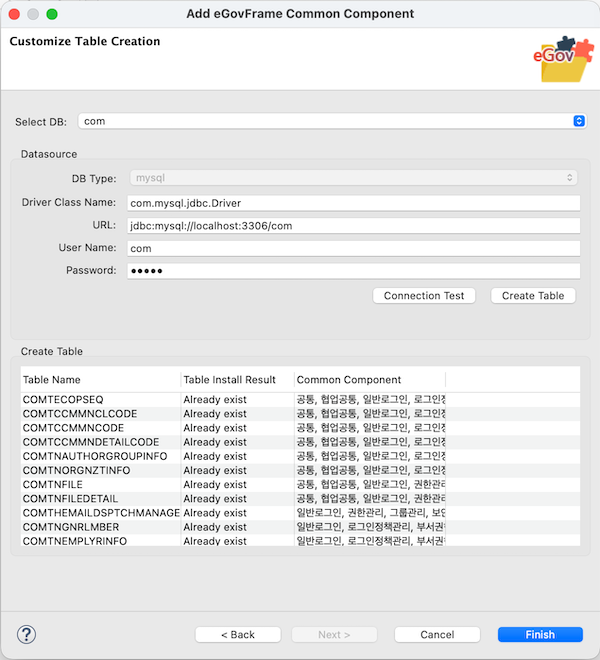The height and width of the screenshot is (660, 600).
Task: Click the Password field
Action: (353, 271)
